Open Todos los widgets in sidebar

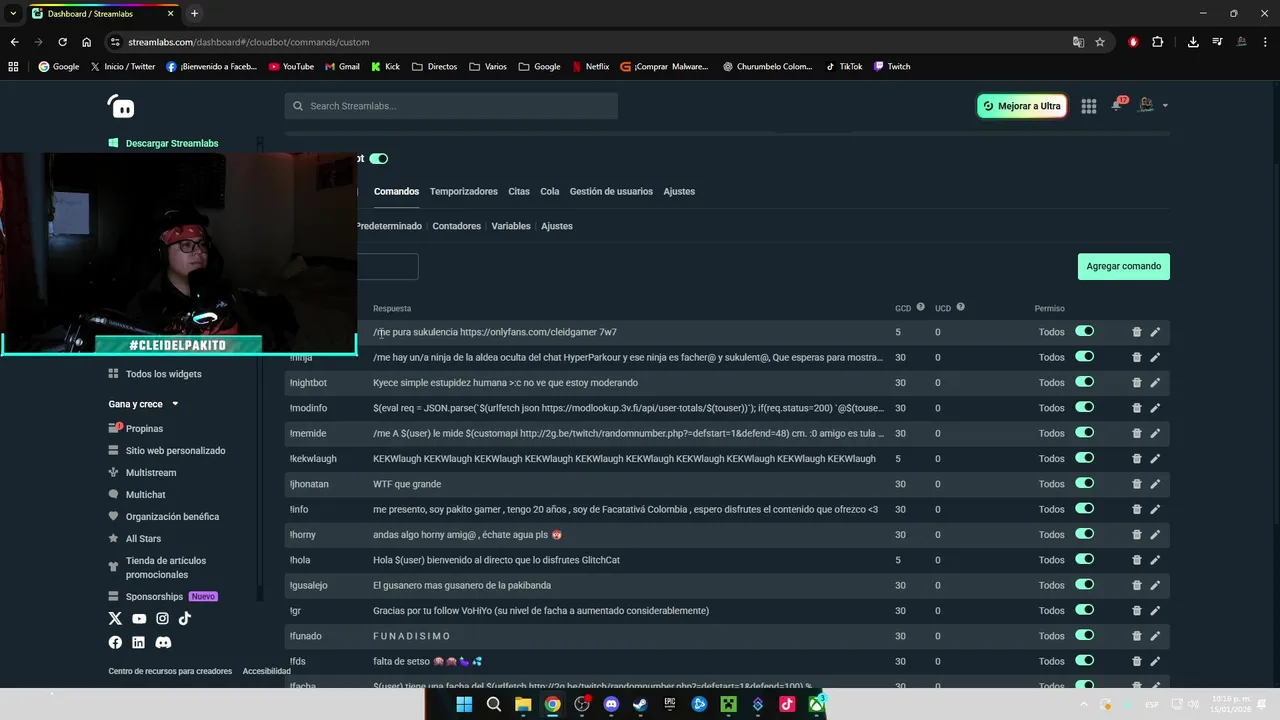[x=155, y=374]
